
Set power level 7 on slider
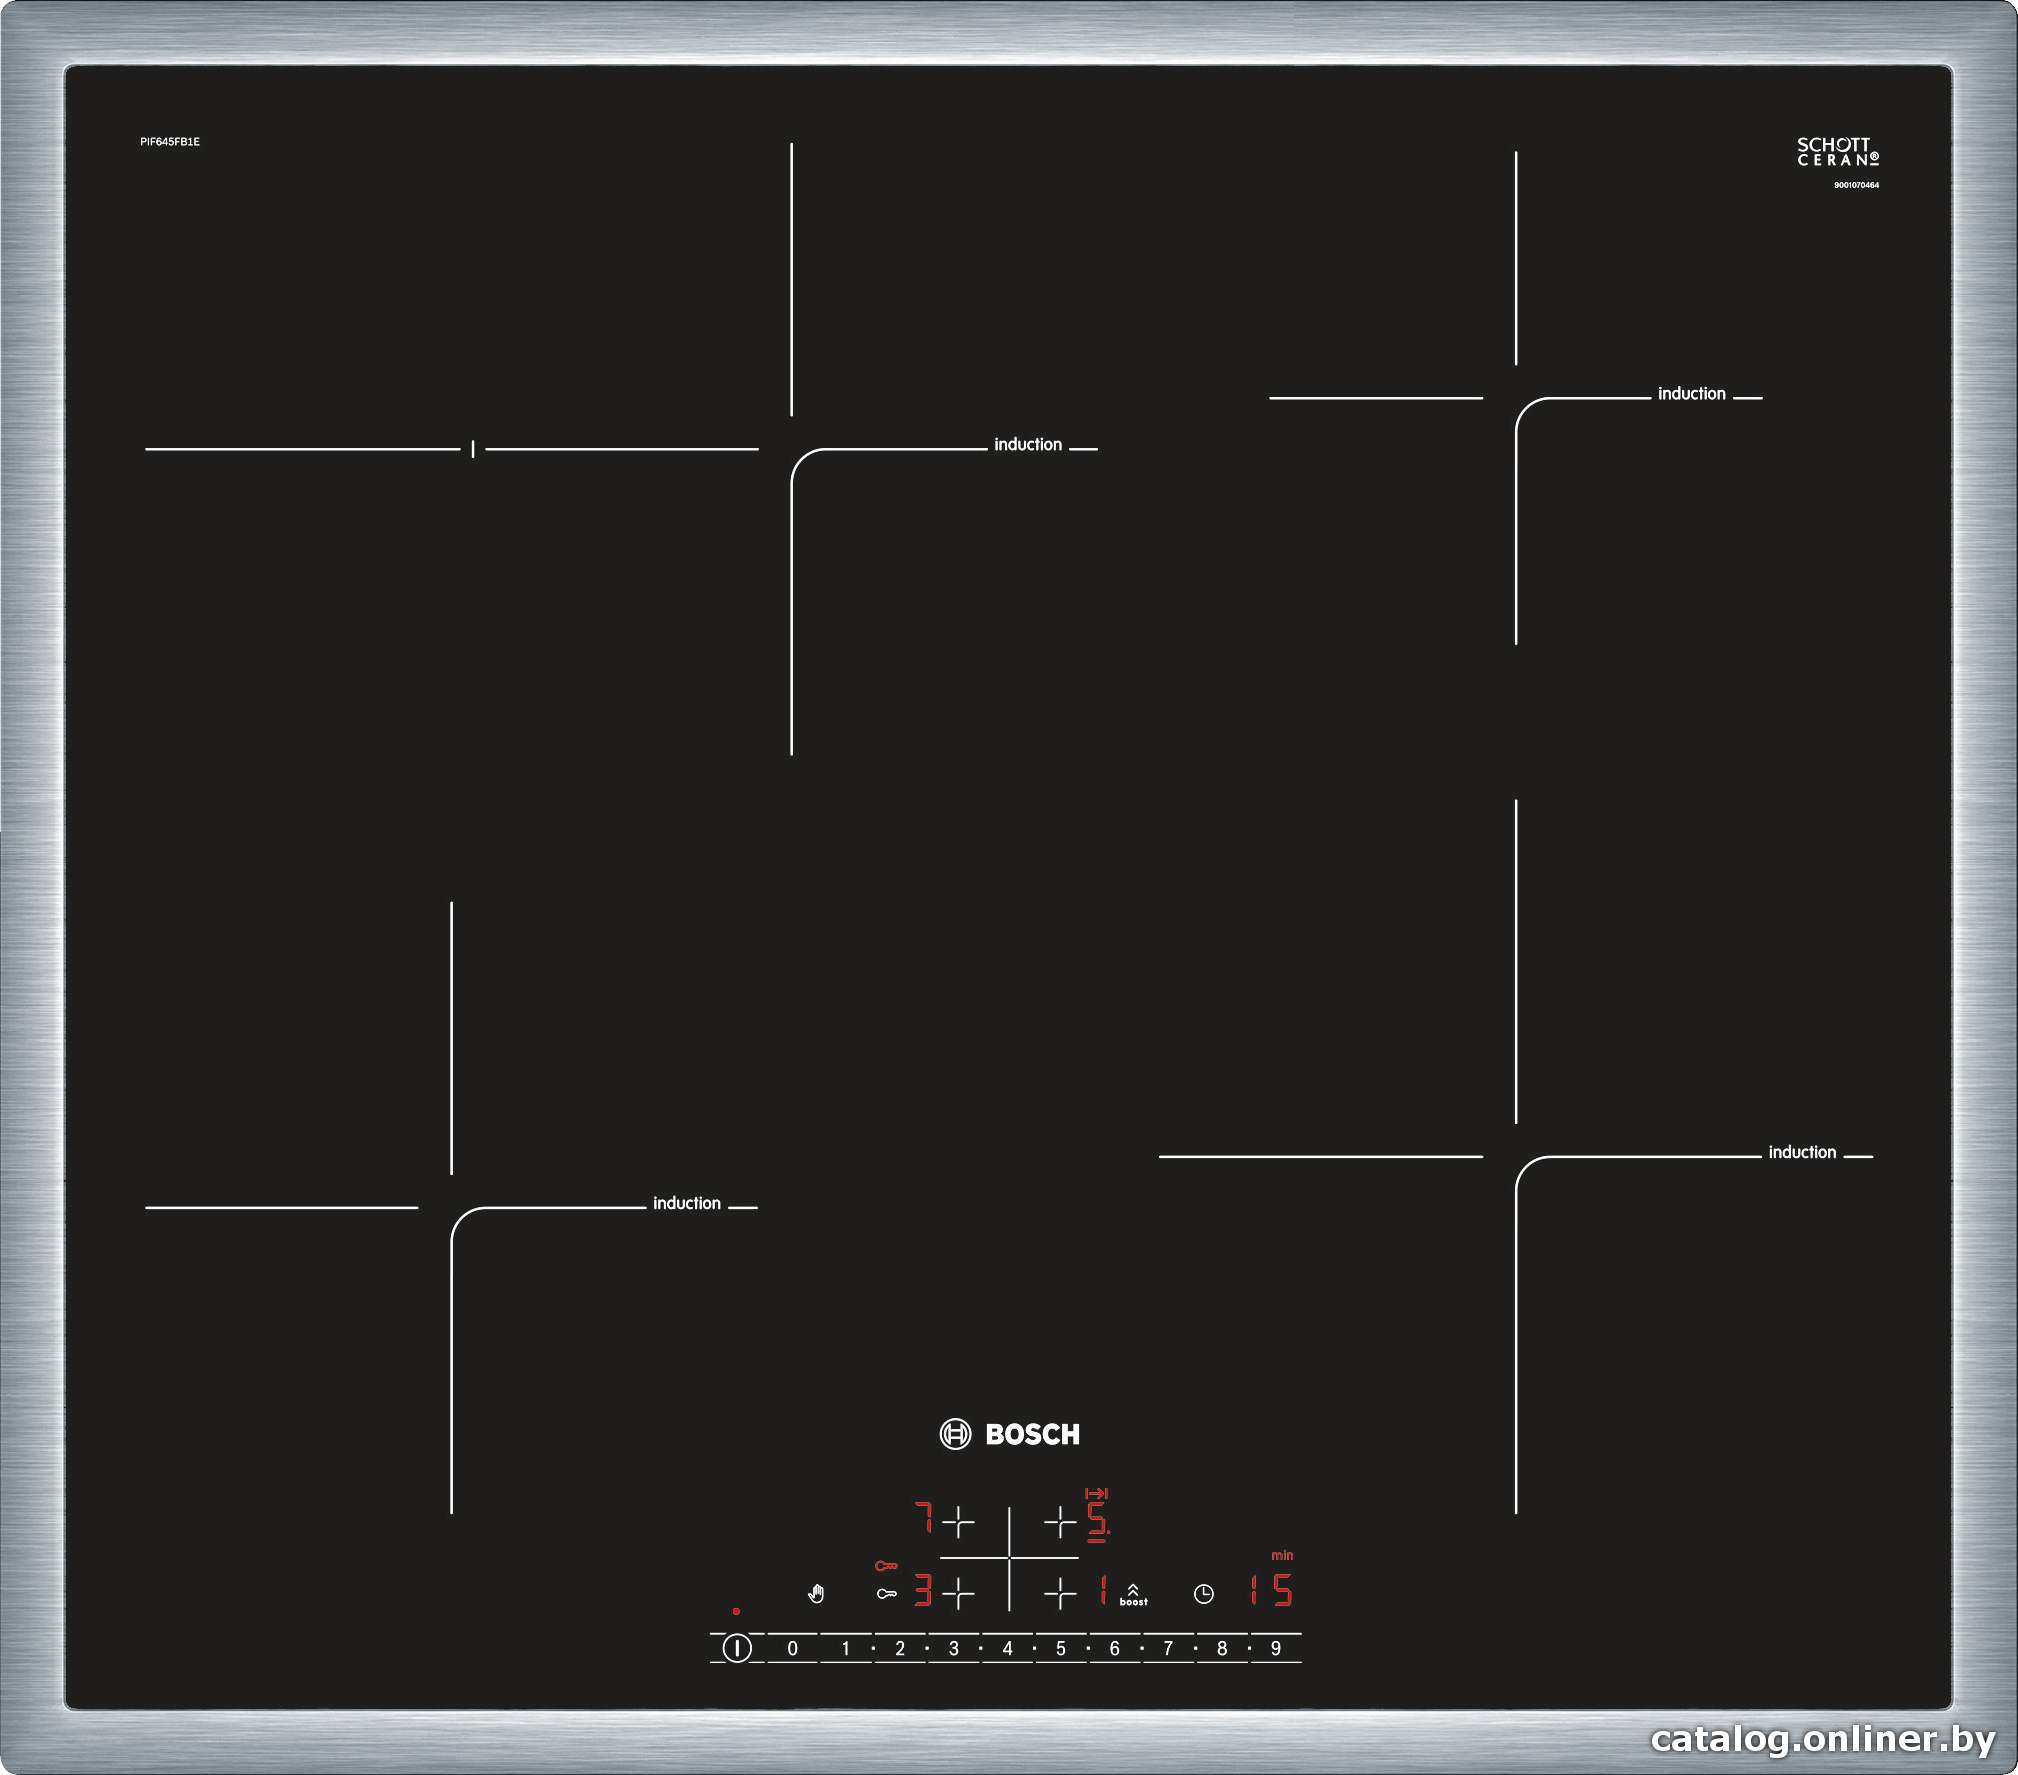[1168, 1648]
